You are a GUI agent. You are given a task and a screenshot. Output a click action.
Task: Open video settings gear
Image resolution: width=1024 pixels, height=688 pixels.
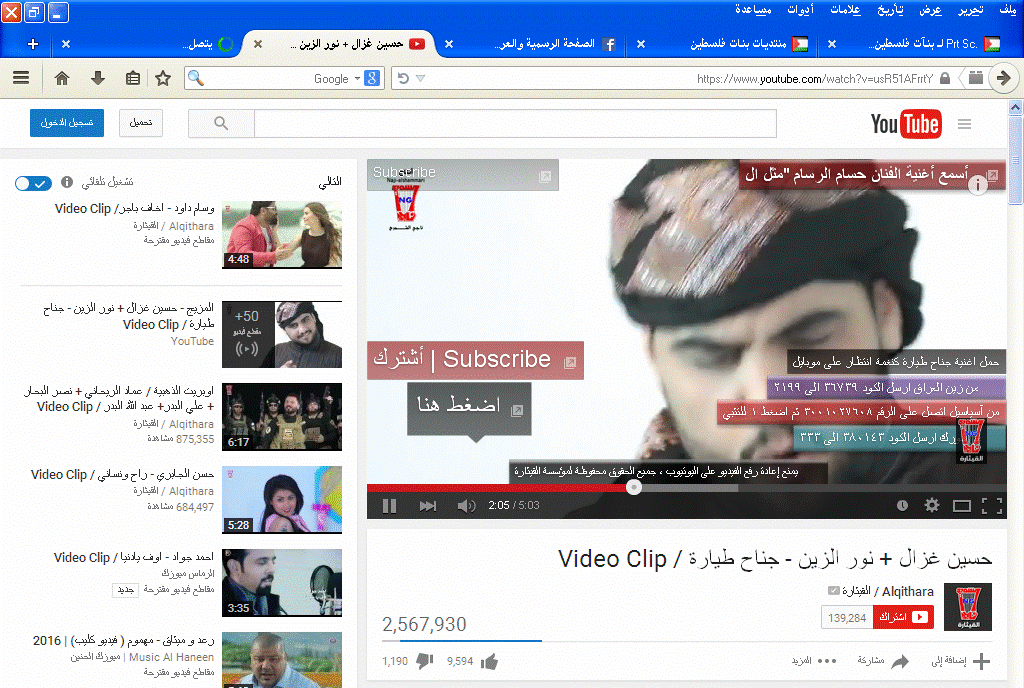(x=932, y=505)
